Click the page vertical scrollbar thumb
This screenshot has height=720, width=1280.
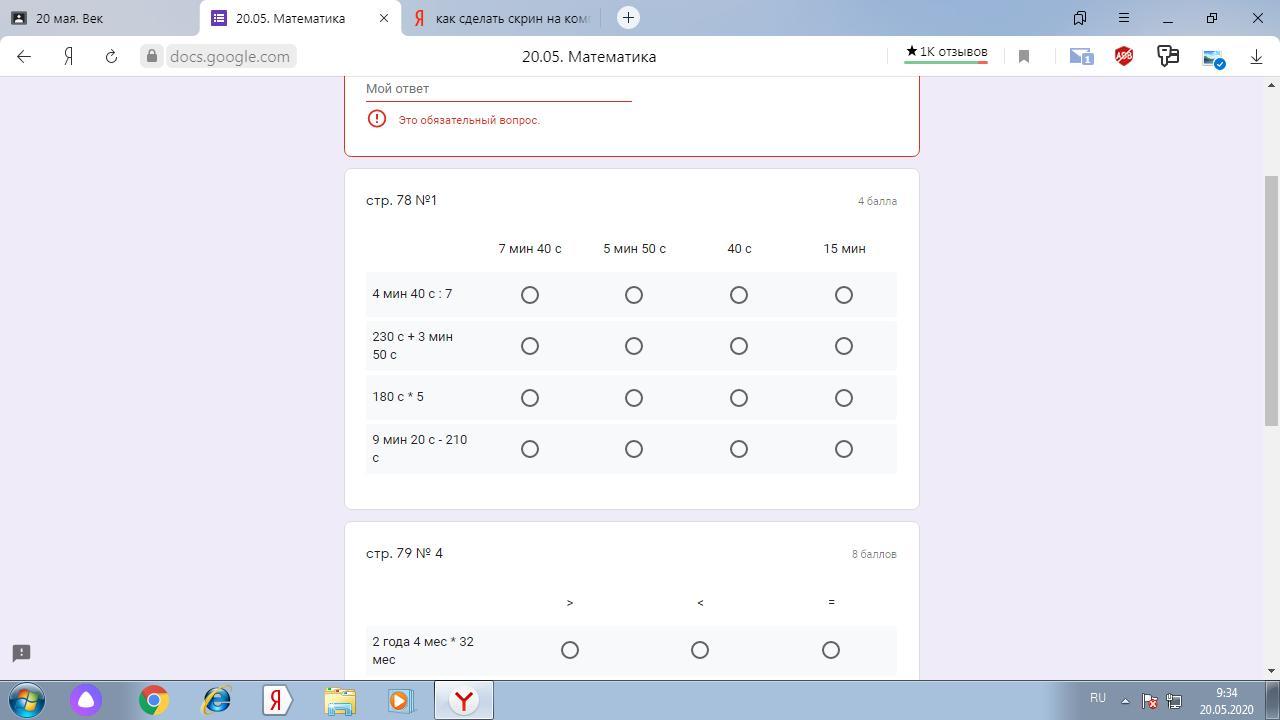(1271, 300)
